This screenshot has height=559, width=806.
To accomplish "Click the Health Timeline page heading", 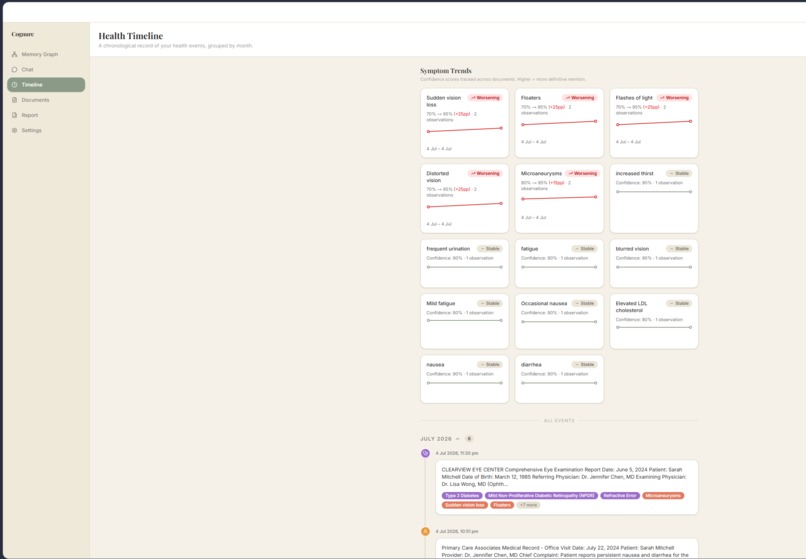I will tap(131, 36).
